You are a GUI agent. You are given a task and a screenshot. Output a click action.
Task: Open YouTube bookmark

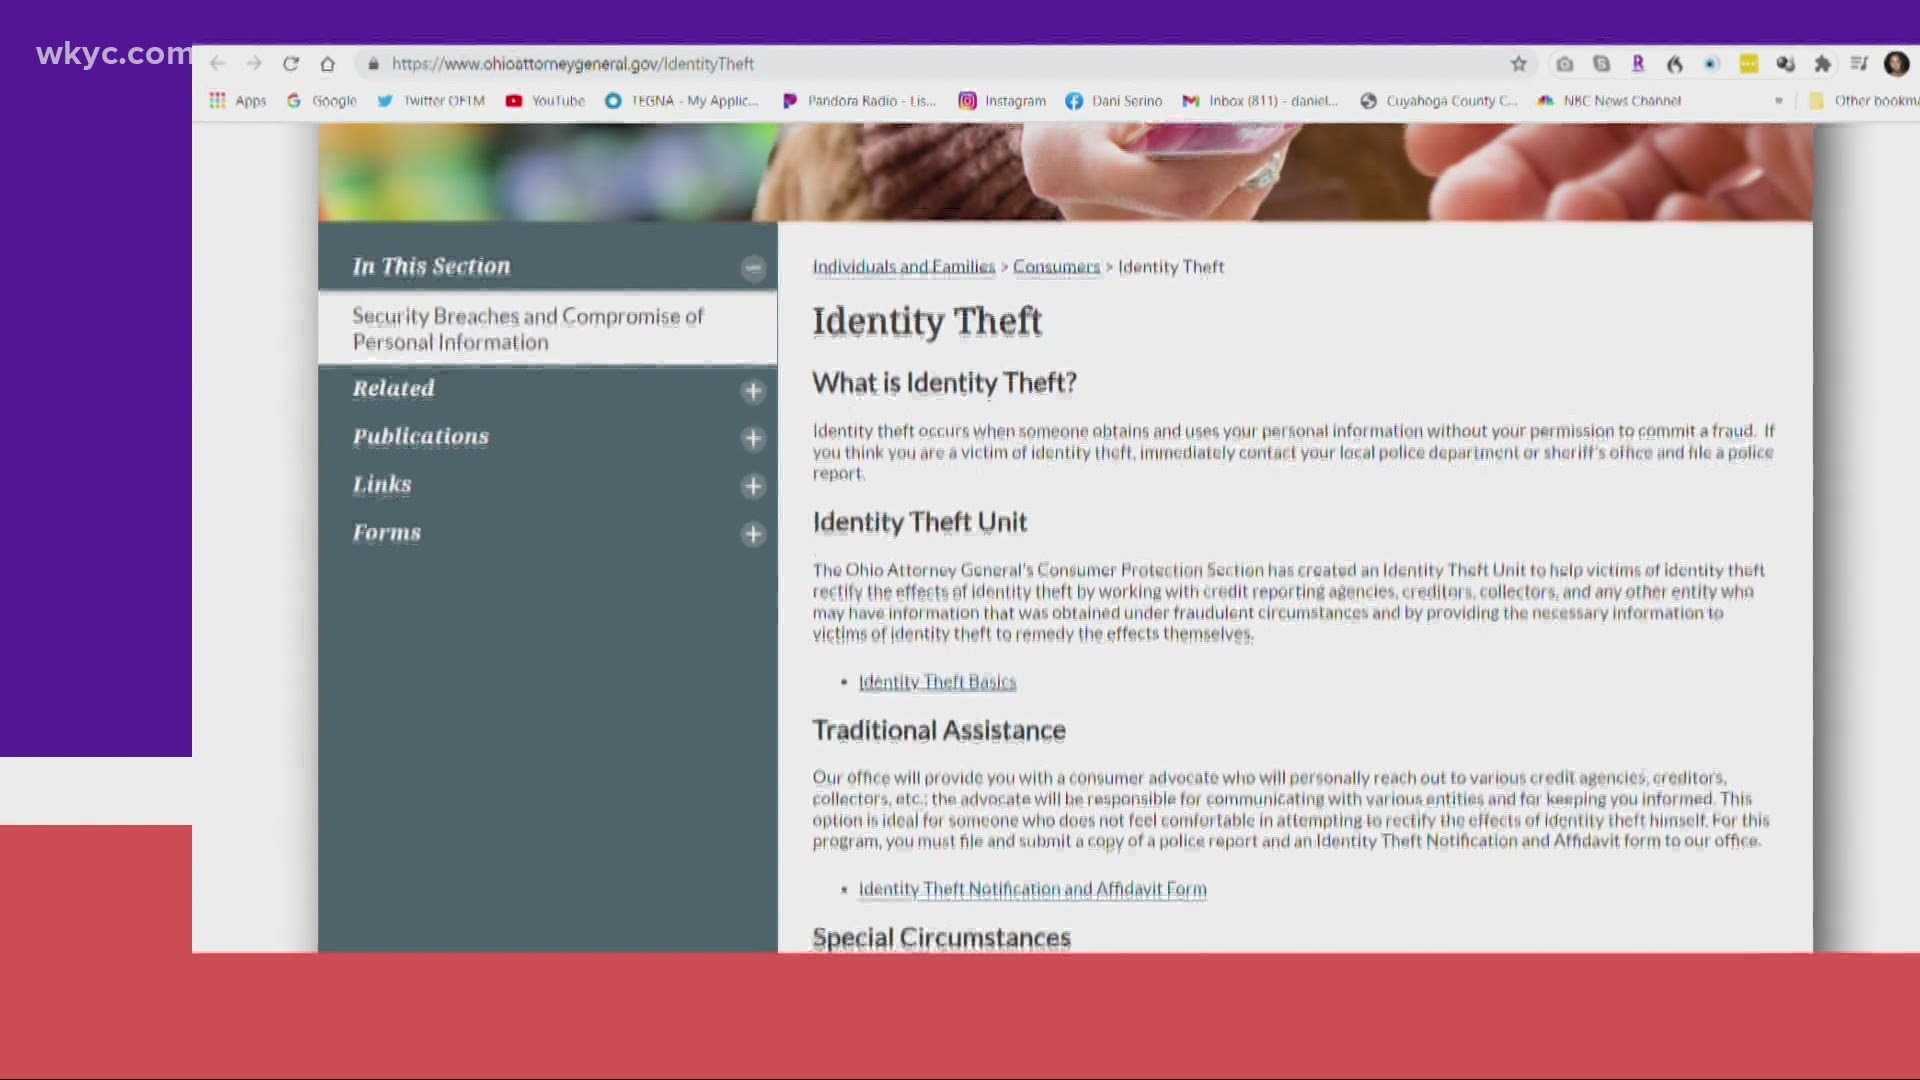(x=545, y=101)
